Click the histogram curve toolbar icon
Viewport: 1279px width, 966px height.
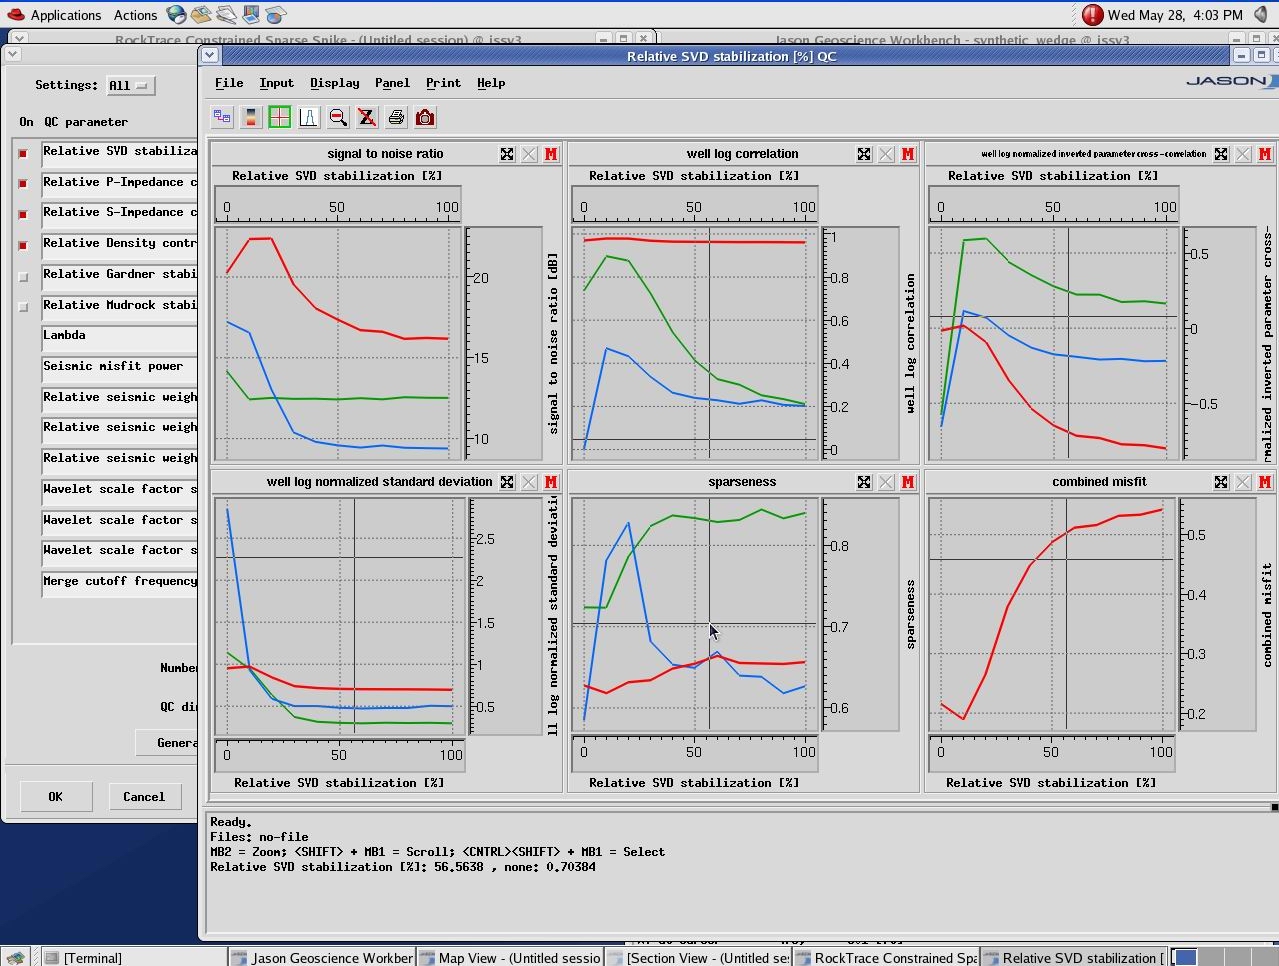point(309,118)
